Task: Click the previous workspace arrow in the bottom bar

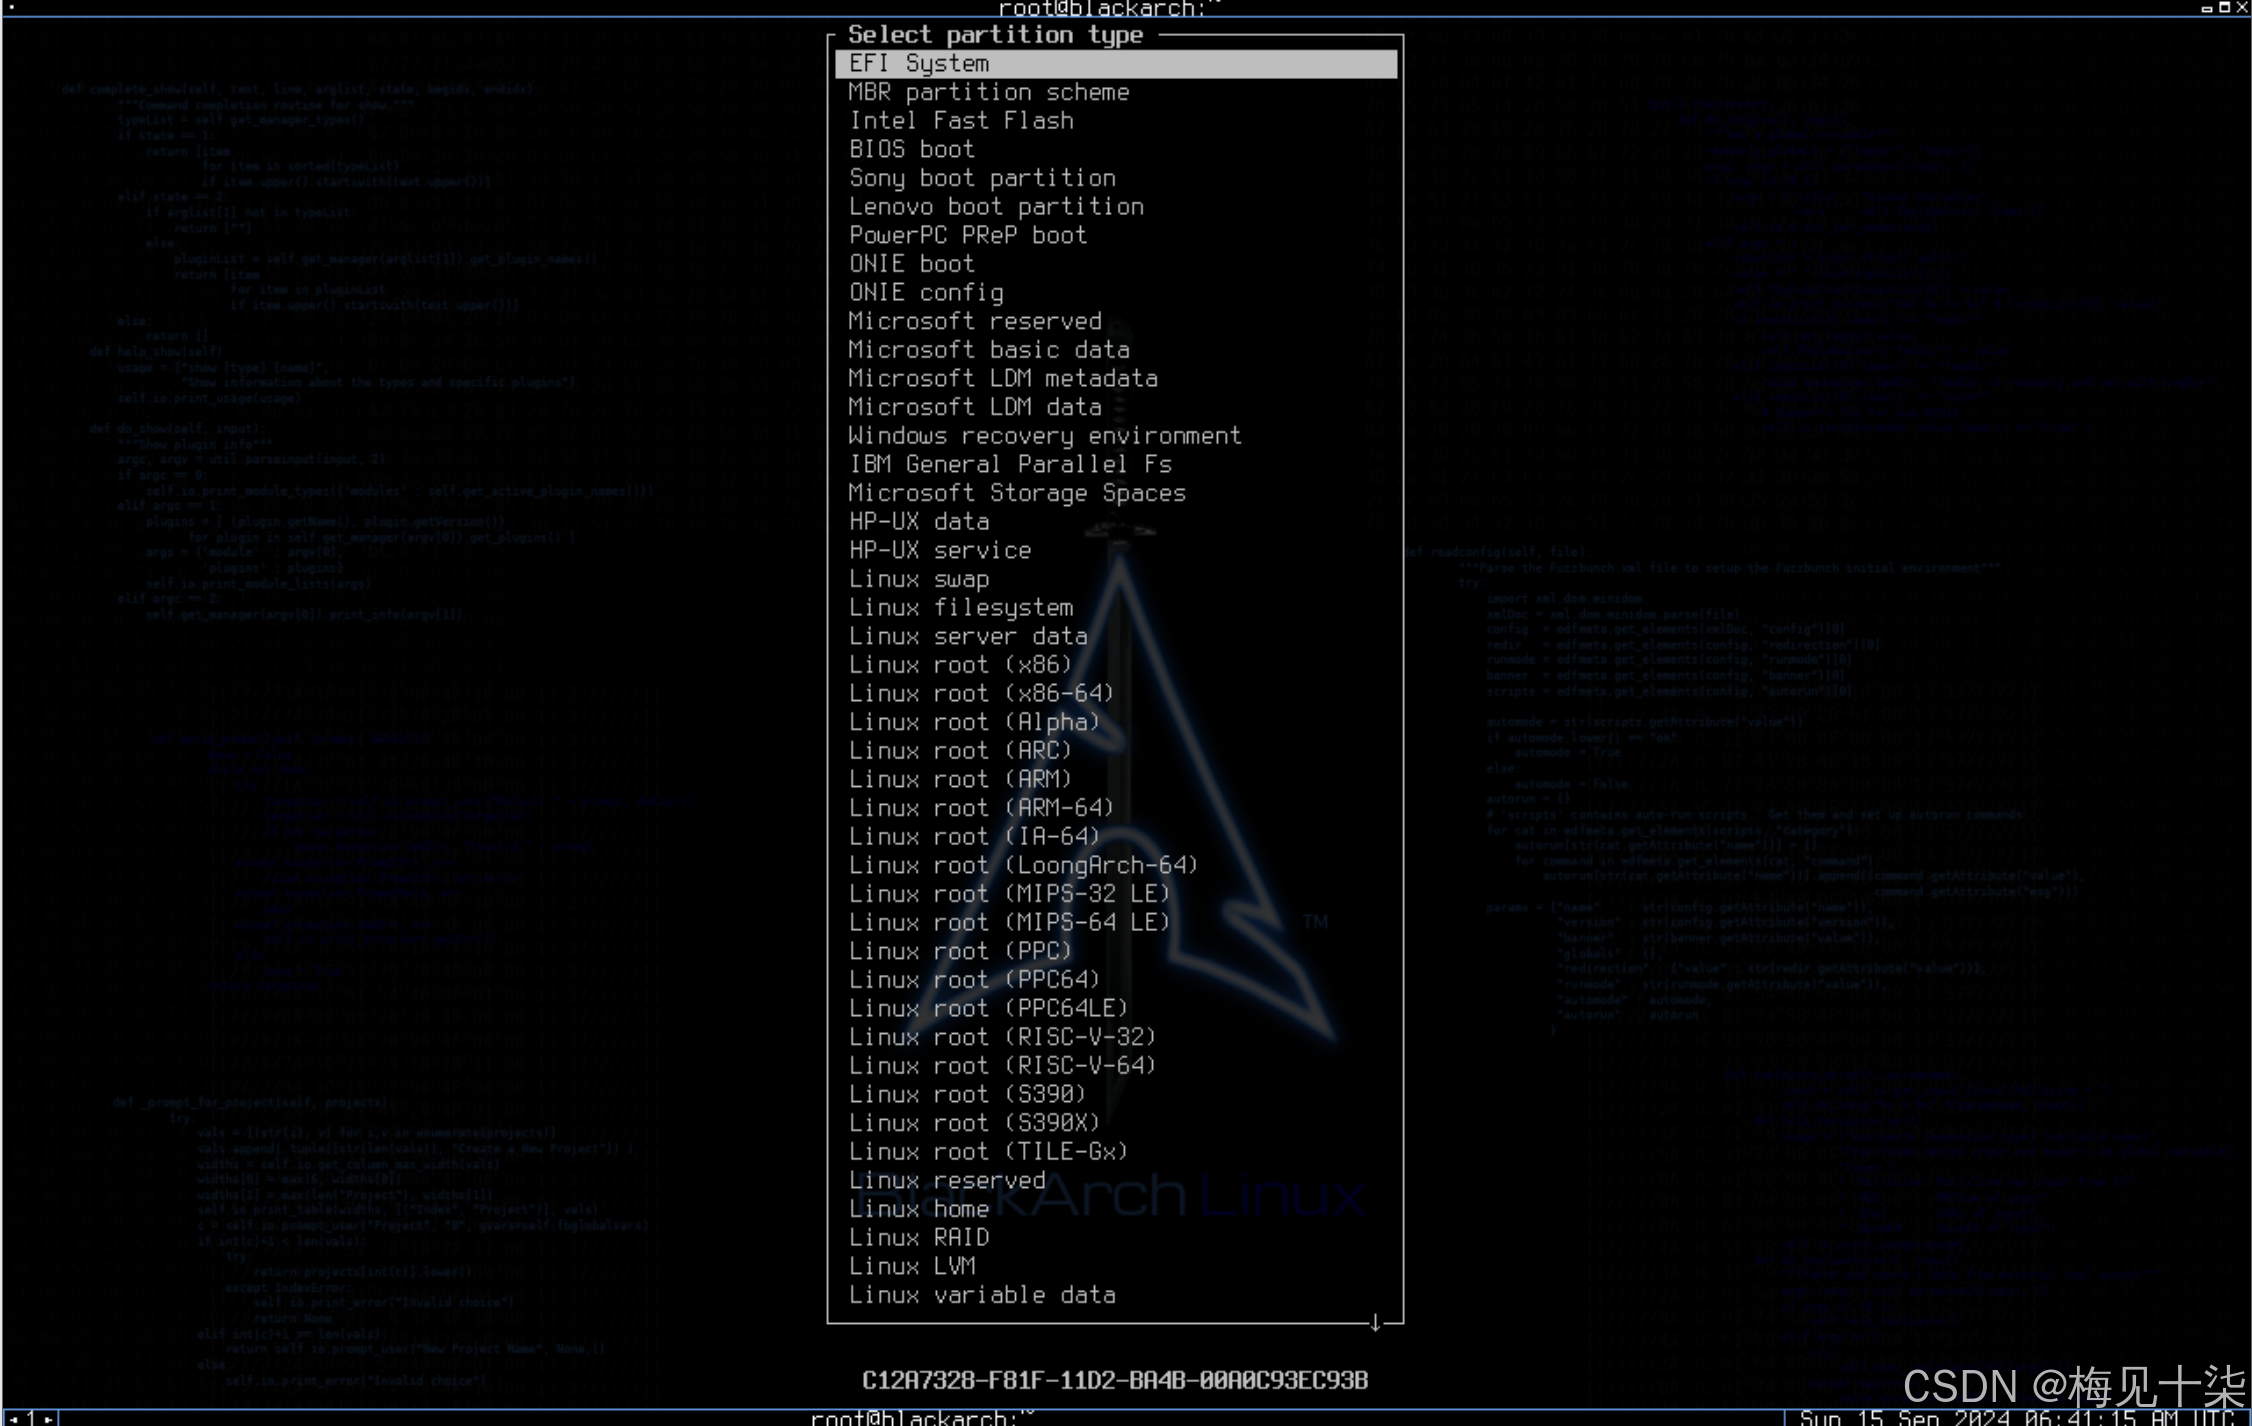Action: [13, 1418]
